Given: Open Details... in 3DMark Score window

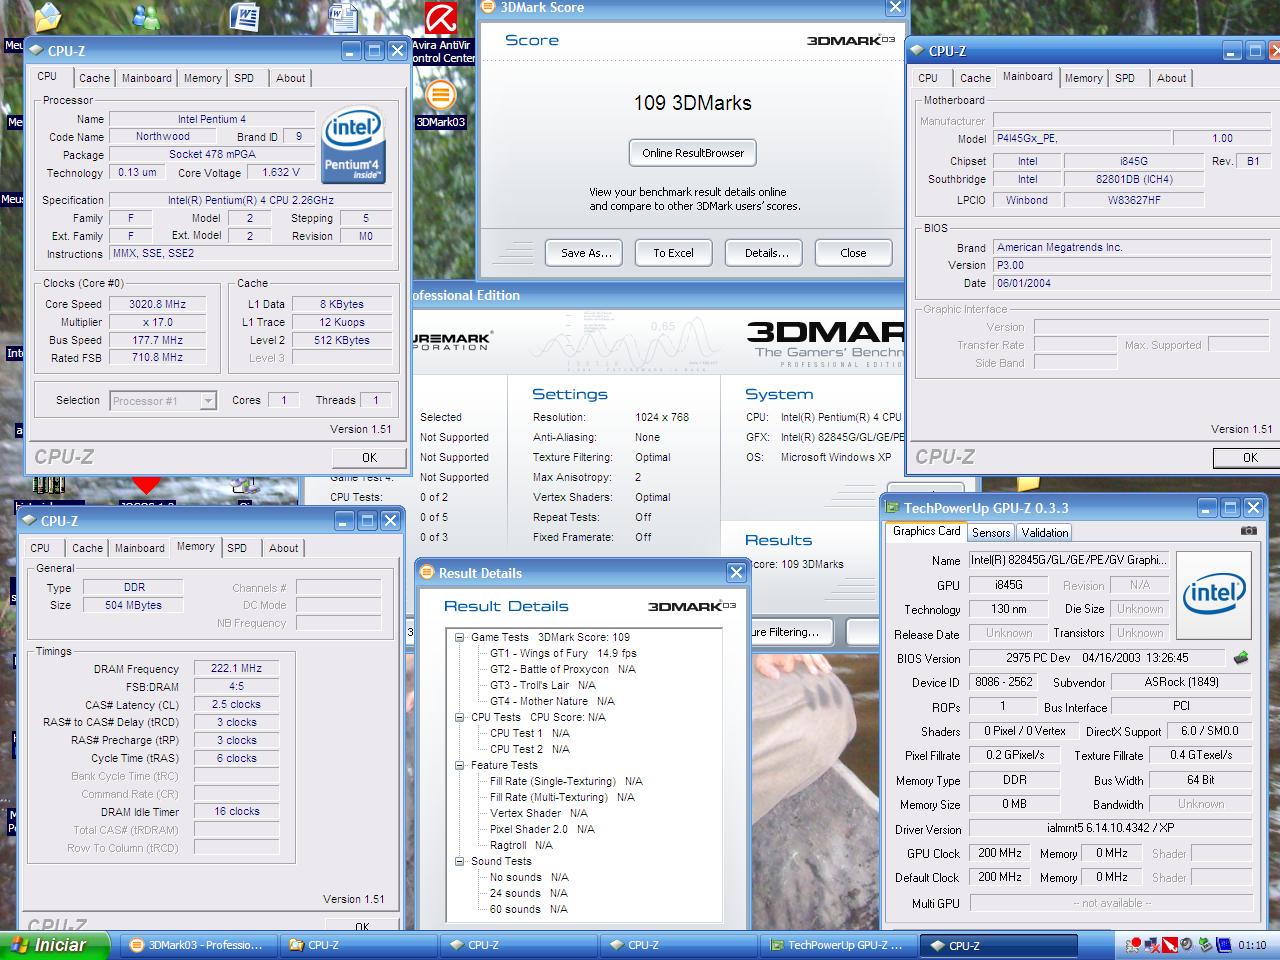Looking at the screenshot, I should point(766,253).
